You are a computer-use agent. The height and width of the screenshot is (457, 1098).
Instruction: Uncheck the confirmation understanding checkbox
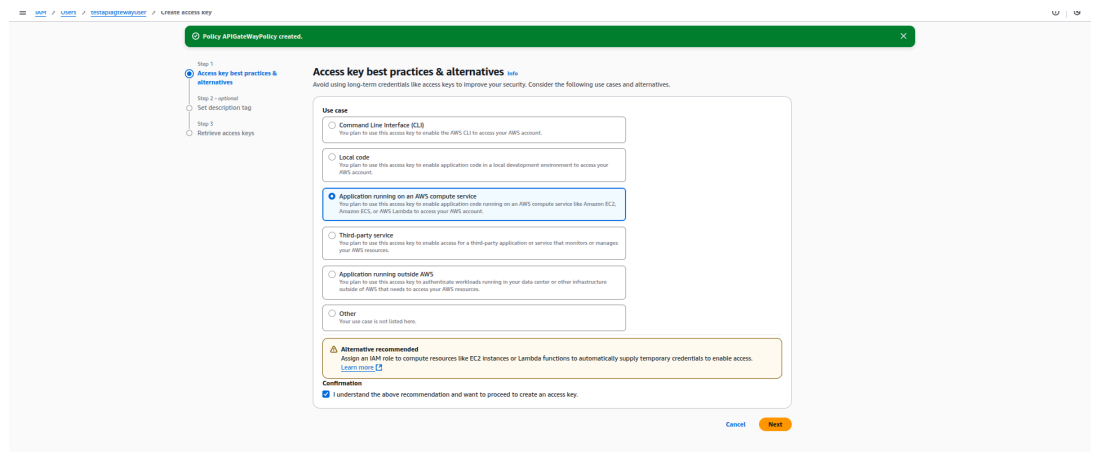326,394
